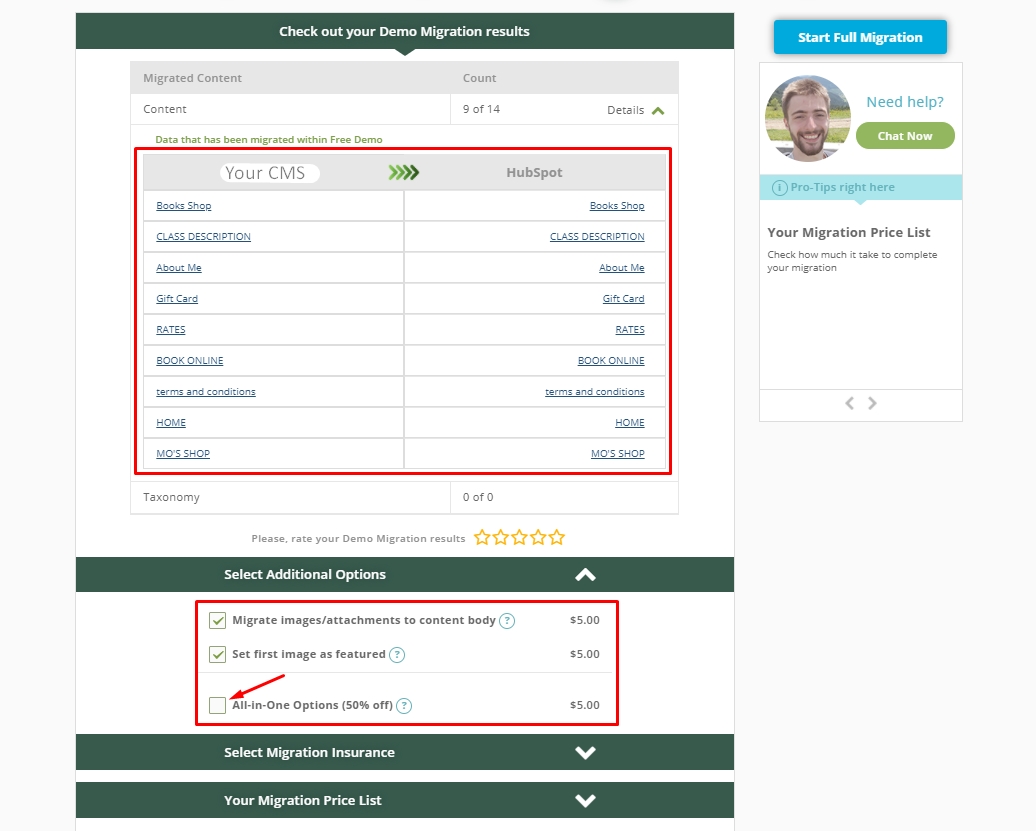
Task: Open help icon for Migrate images/attachments
Action: click(507, 621)
